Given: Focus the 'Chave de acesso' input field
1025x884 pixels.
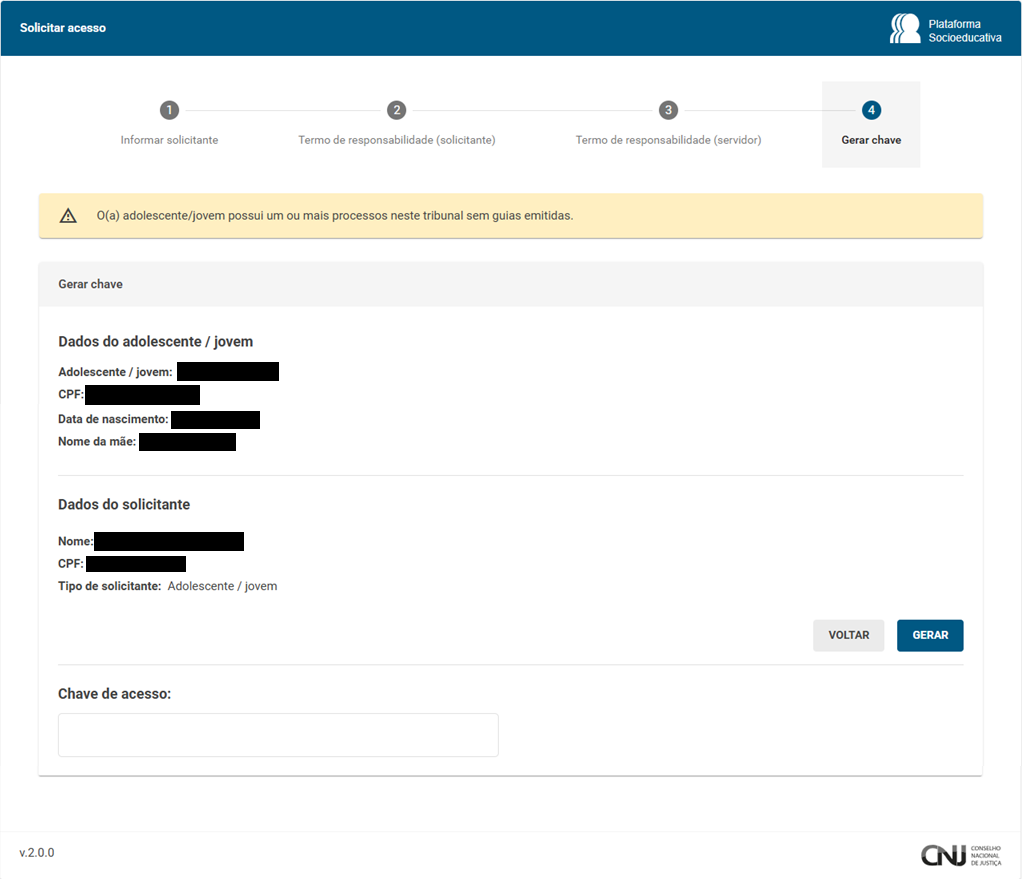Looking at the screenshot, I should tap(278, 735).
